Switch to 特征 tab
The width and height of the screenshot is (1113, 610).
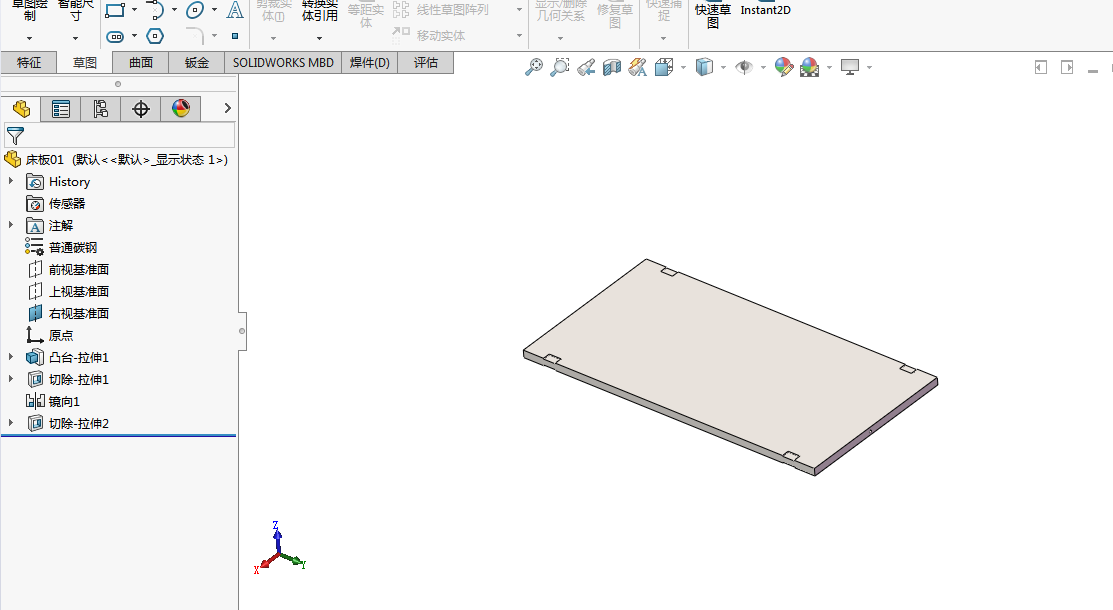click(x=28, y=62)
